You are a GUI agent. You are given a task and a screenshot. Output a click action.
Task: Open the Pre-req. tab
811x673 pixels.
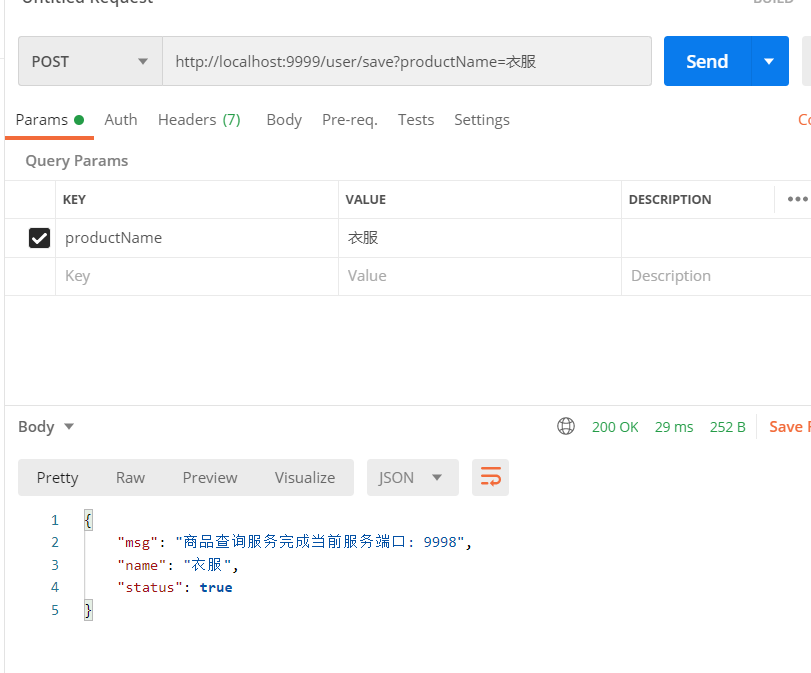point(350,120)
